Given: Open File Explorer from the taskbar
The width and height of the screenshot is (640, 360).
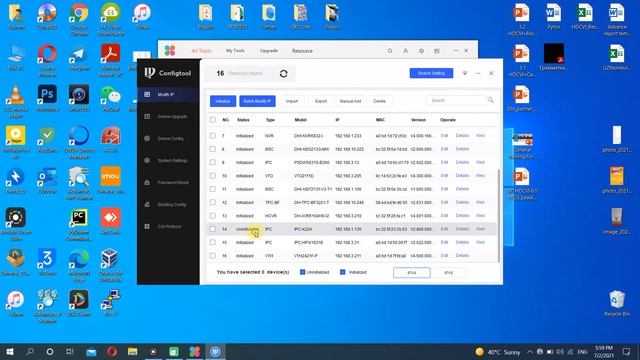Looking at the screenshot, I should 132,351.
